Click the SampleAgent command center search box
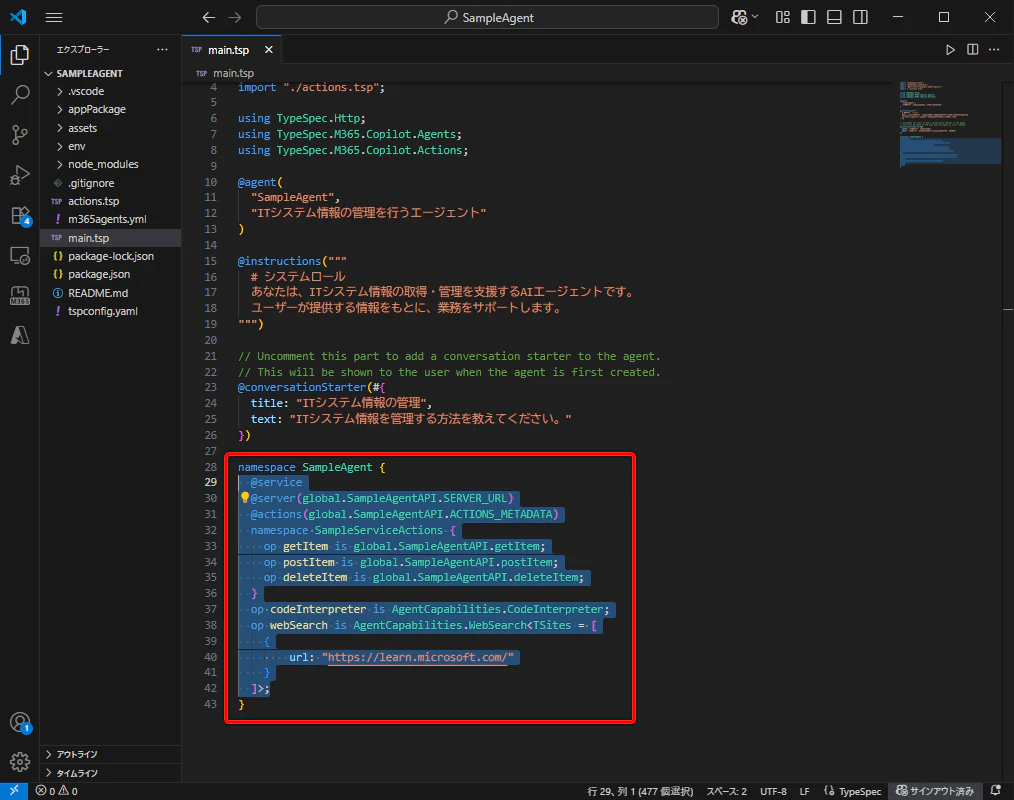The width and height of the screenshot is (1014, 800). coord(488,17)
